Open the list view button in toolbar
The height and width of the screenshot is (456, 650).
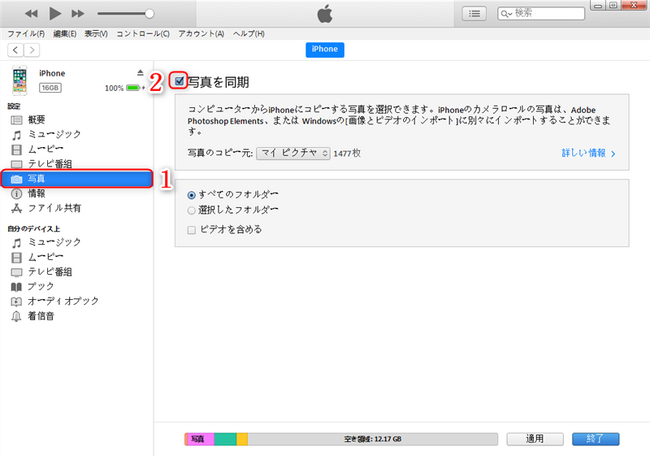coord(474,14)
